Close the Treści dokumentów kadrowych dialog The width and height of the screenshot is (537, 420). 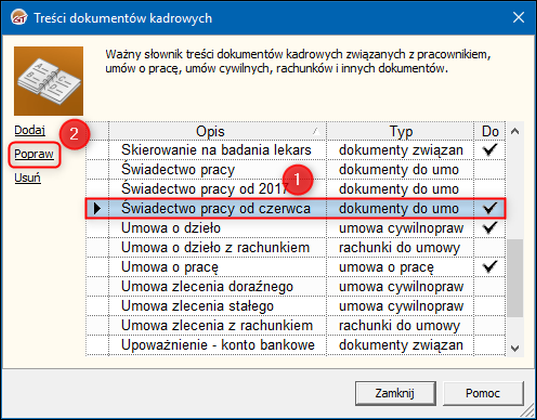tap(519, 17)
